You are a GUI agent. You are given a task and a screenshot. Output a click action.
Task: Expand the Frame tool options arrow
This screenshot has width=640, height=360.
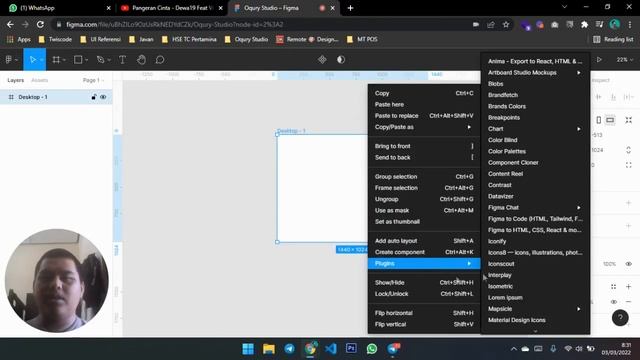(64, 60)
